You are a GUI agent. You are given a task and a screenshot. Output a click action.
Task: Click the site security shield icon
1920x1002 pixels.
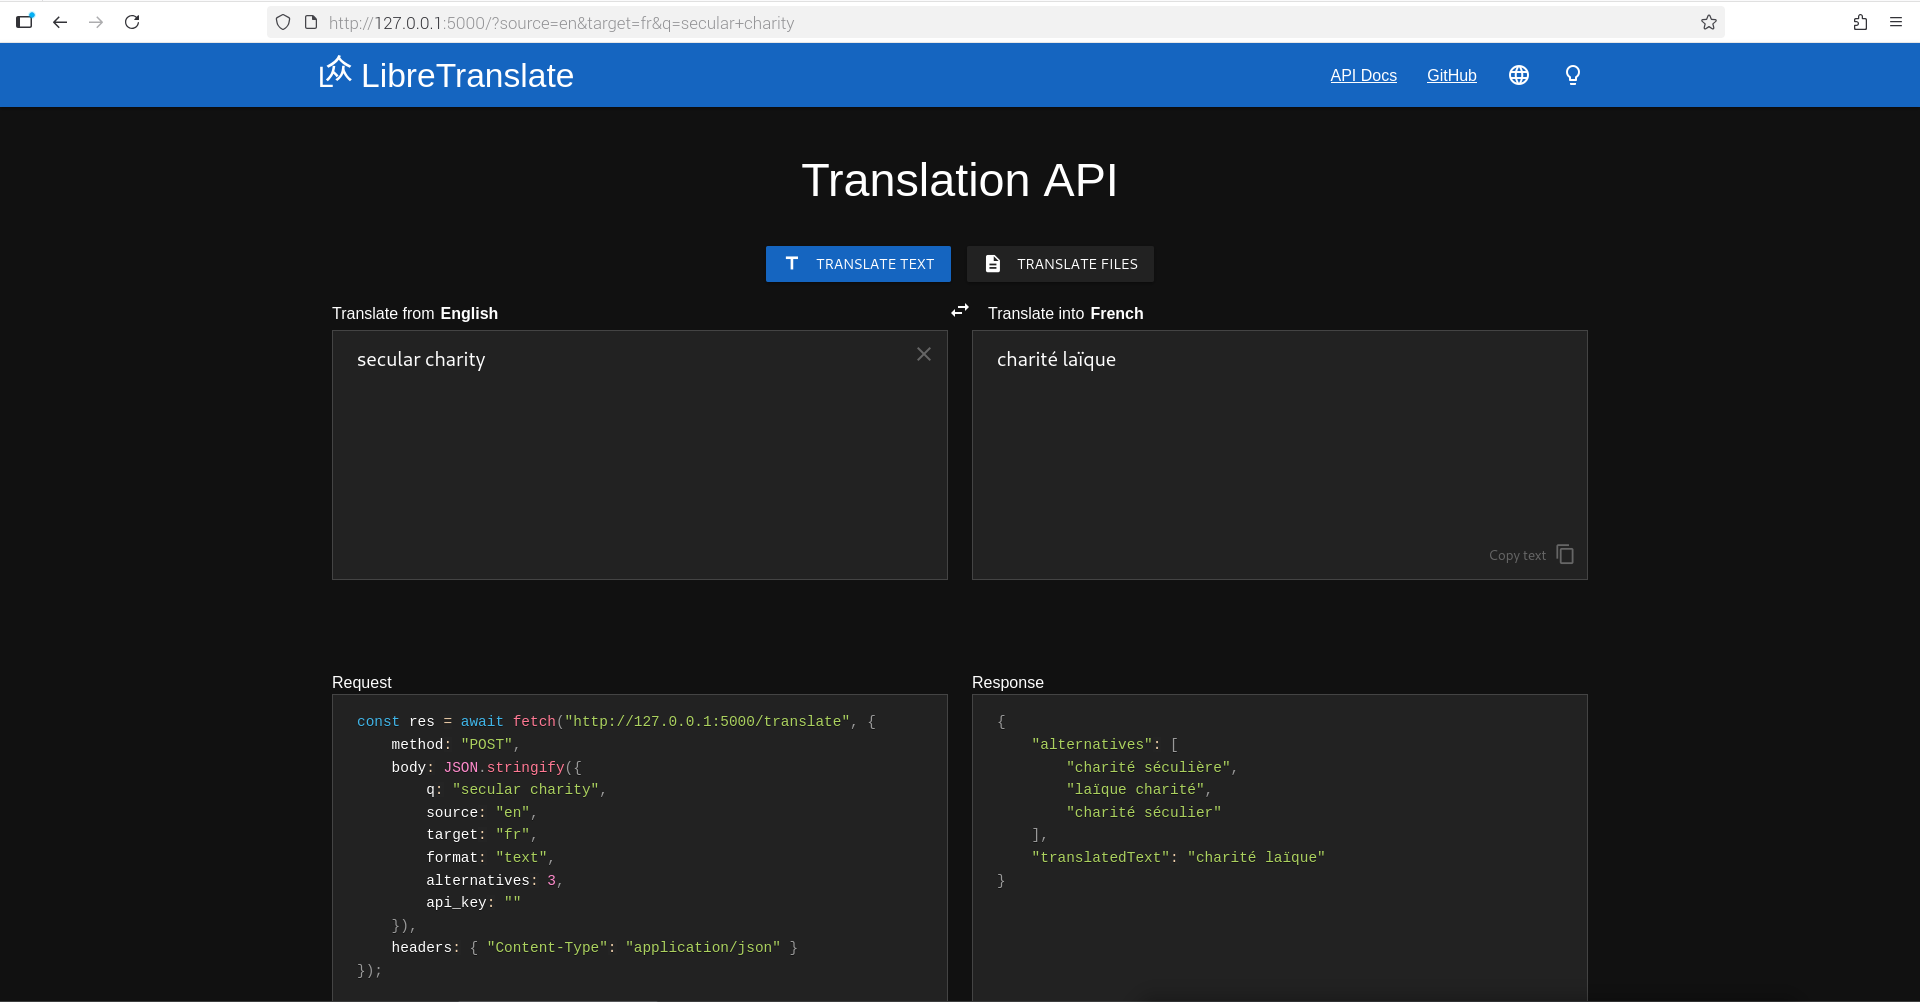[283, 22]
